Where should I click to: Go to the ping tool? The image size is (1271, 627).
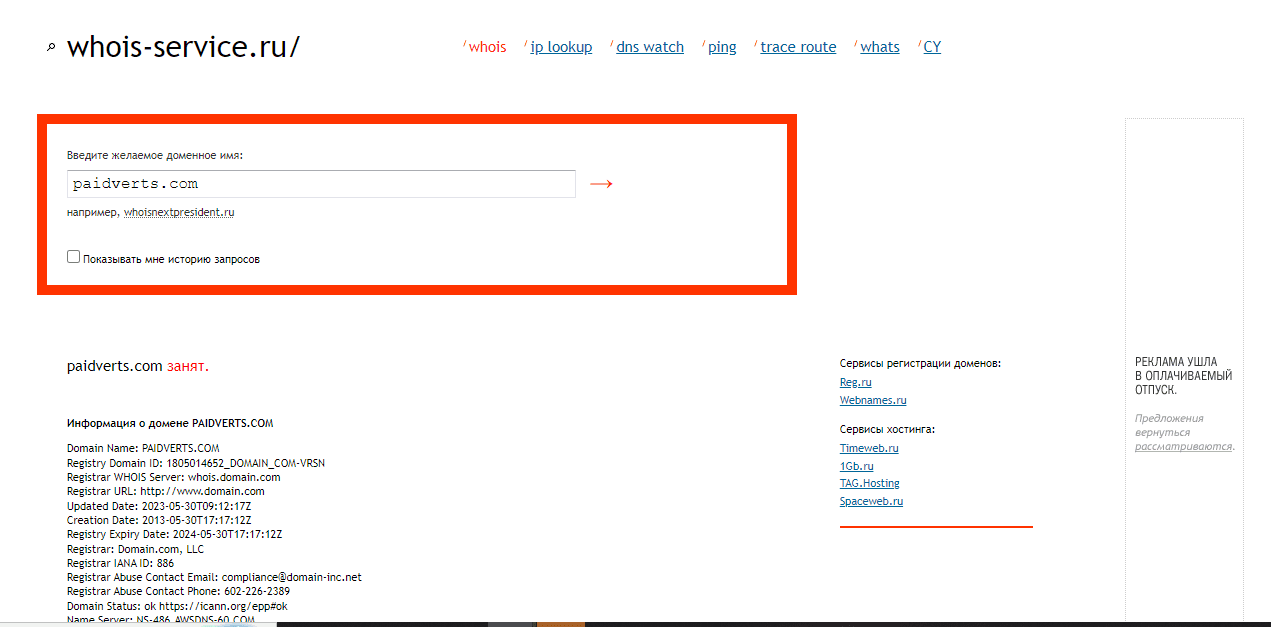[721, 47]
